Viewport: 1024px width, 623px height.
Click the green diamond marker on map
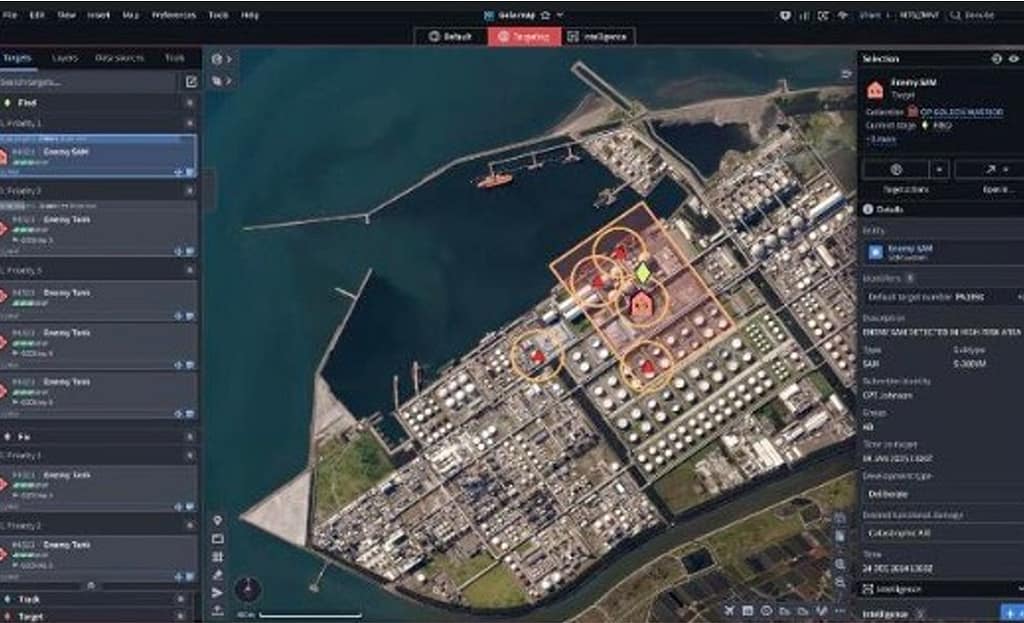click(x=643, y=271)
